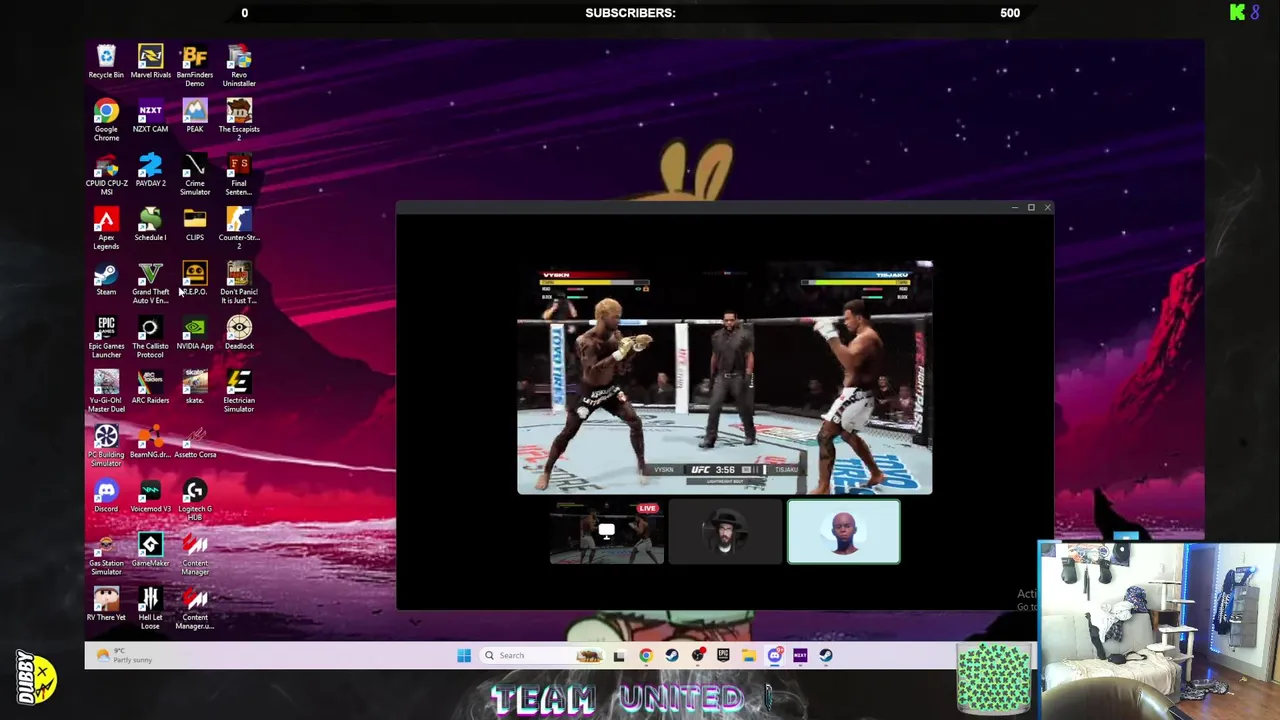
Task: Launch Marvel Rivals from the desktop
Action: 150,62
